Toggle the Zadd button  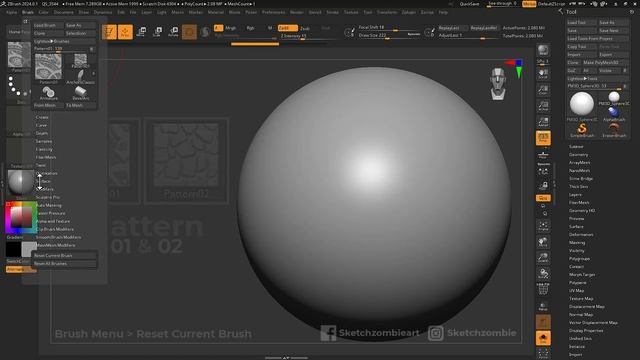[287, 28]
